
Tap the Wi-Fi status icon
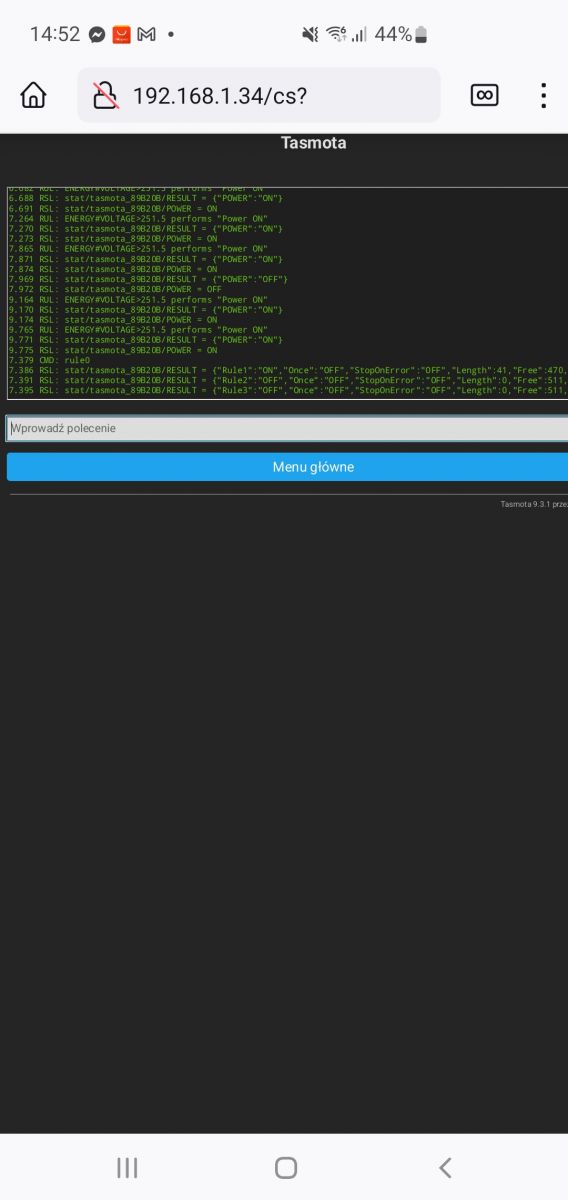tap(335, 34)
